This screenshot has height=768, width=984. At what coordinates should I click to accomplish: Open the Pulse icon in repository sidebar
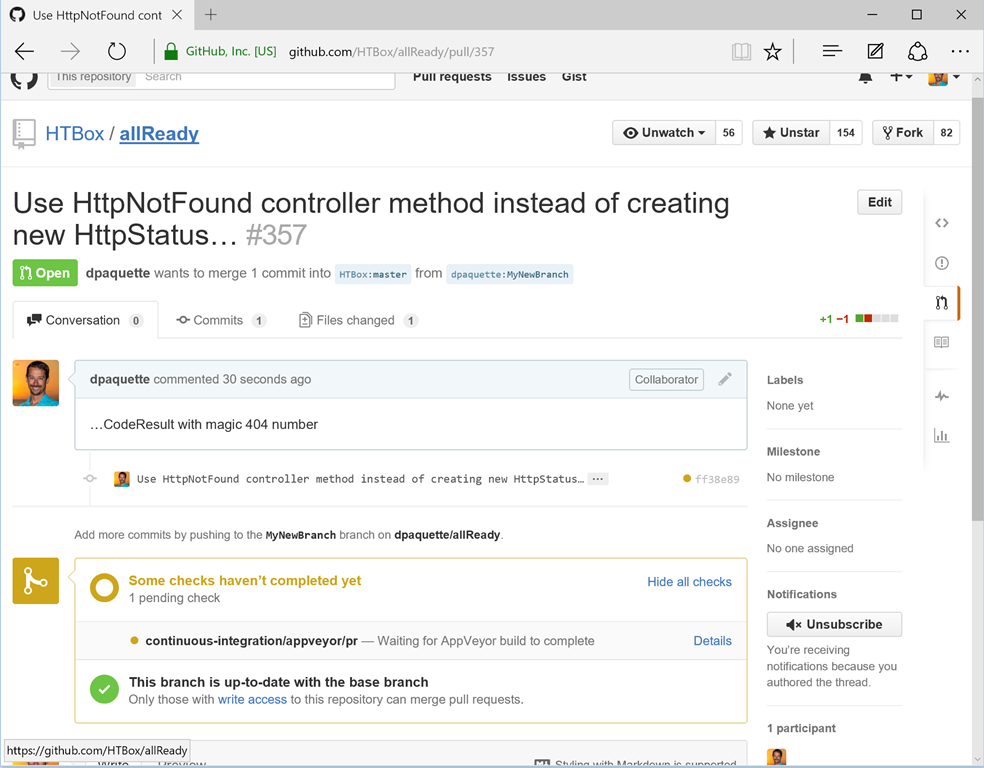[941, 396]
